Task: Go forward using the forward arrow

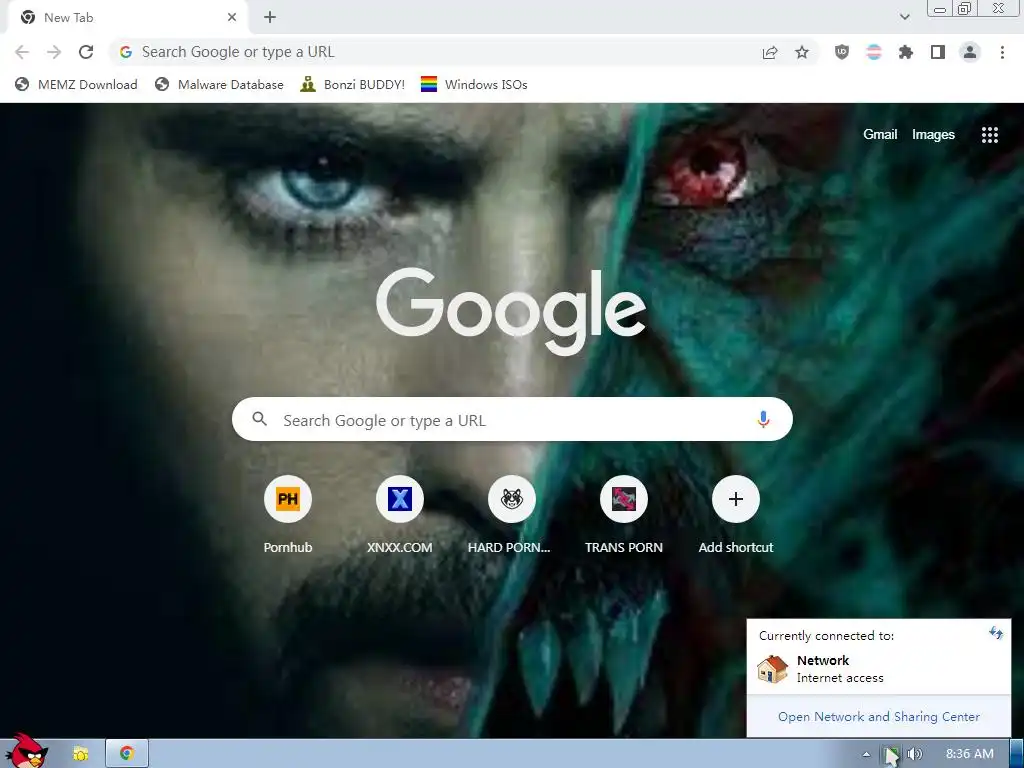Action: (54, 52)
